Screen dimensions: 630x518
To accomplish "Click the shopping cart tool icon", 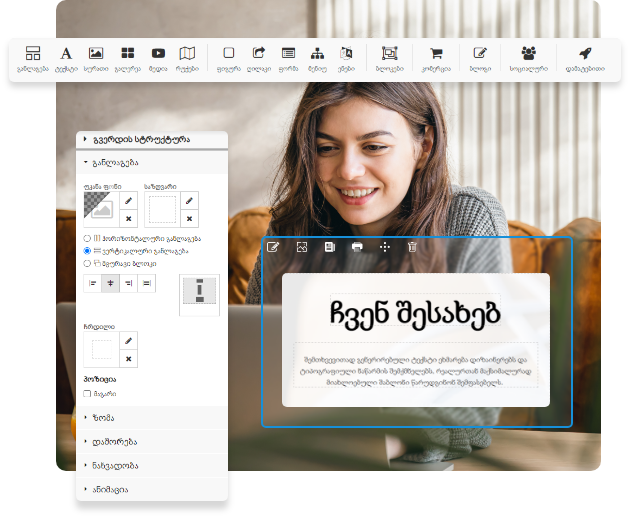I will pos(436,54).
